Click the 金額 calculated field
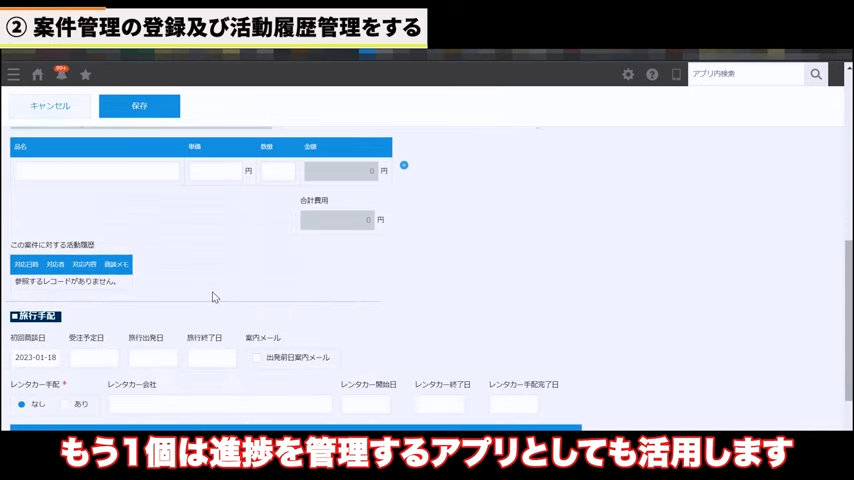 341,171
